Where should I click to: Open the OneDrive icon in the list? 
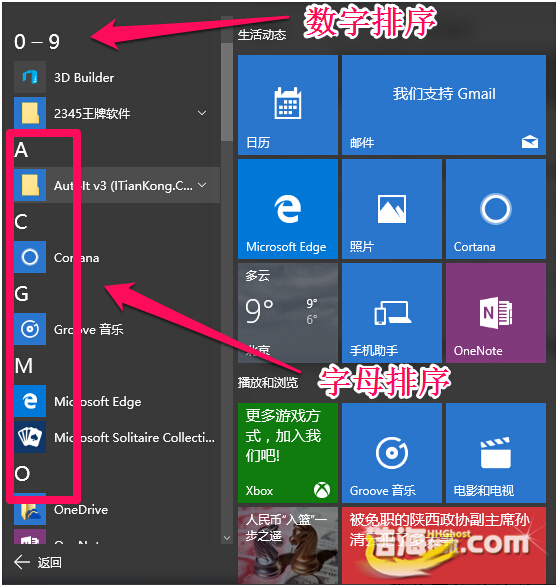[x=30, y=509]
